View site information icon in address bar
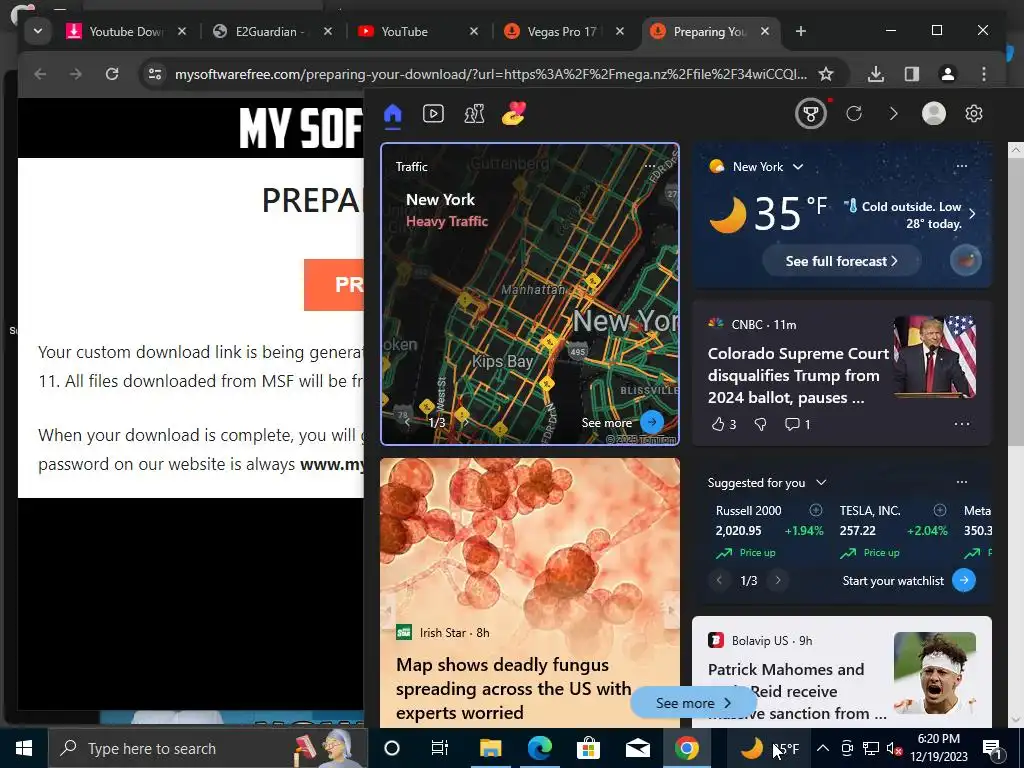1024x768 pixels. pyautogui.click(x=155, y=74)
